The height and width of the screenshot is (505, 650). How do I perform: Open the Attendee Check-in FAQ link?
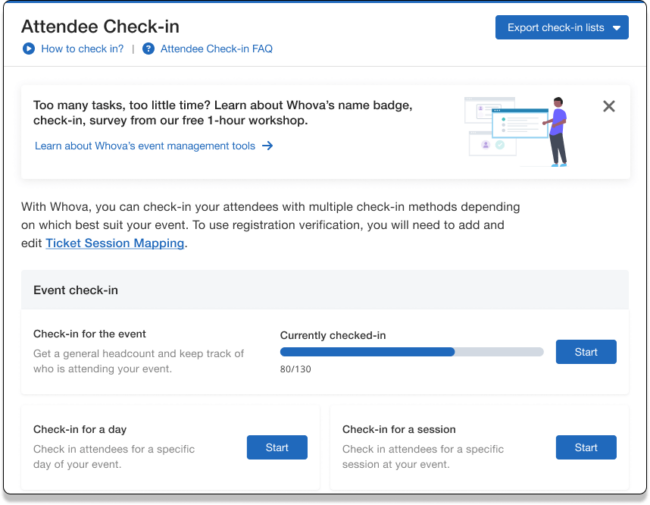[x=216, y=48]
